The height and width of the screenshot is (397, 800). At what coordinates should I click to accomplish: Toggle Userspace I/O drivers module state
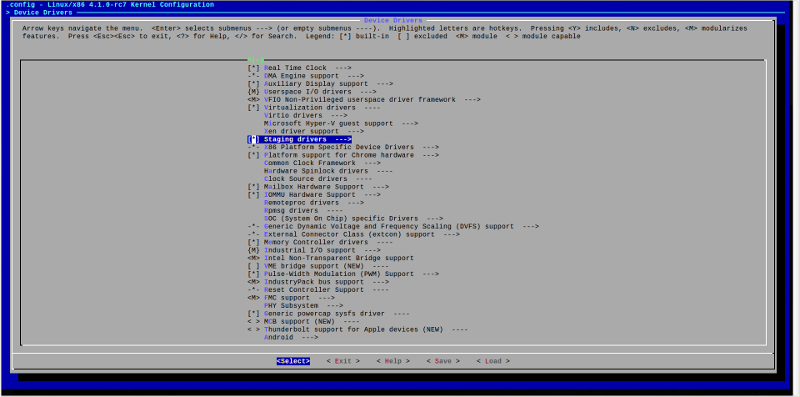(254, 92)
